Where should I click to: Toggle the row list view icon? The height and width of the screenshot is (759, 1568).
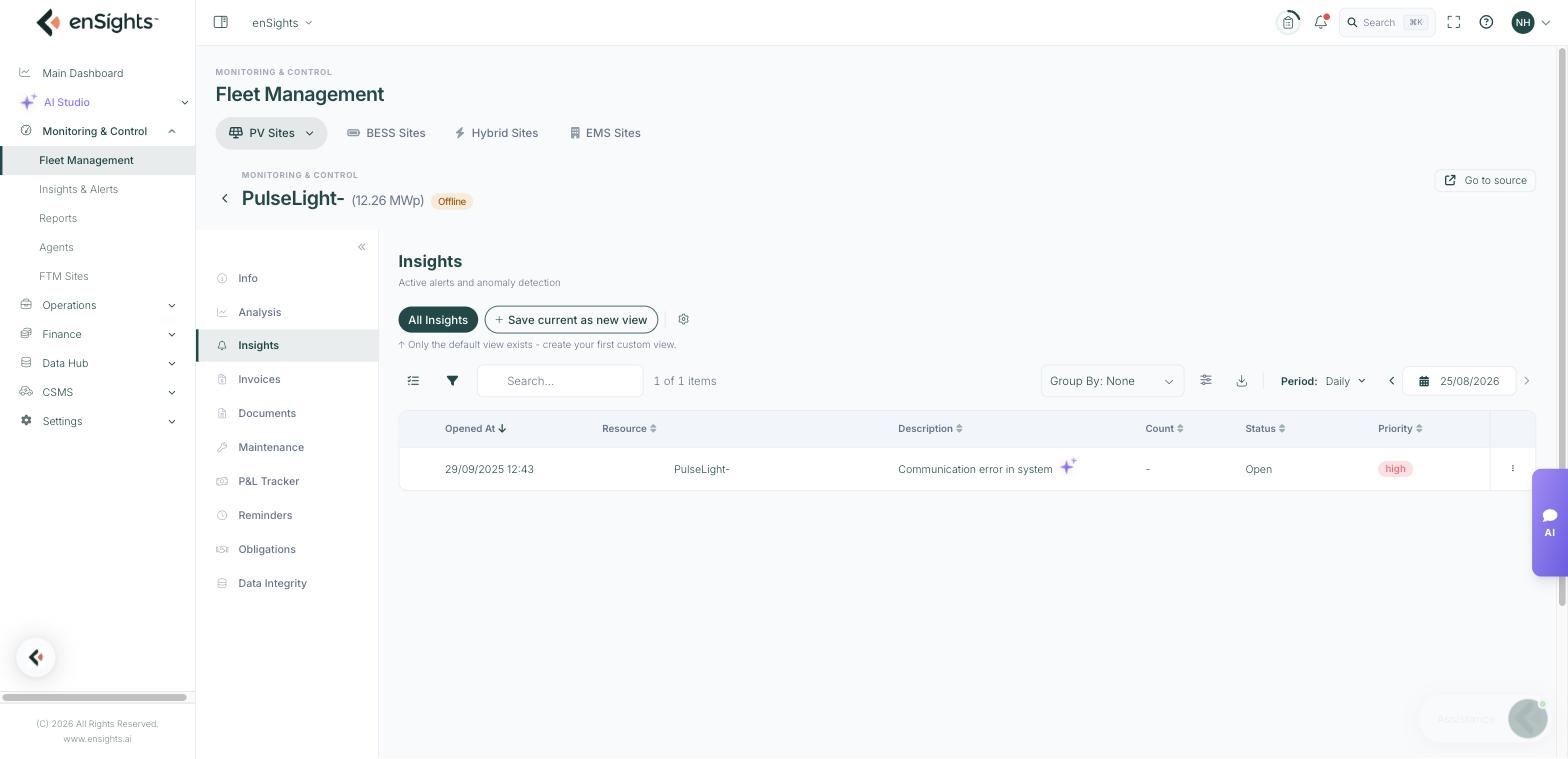click(413, 381)
